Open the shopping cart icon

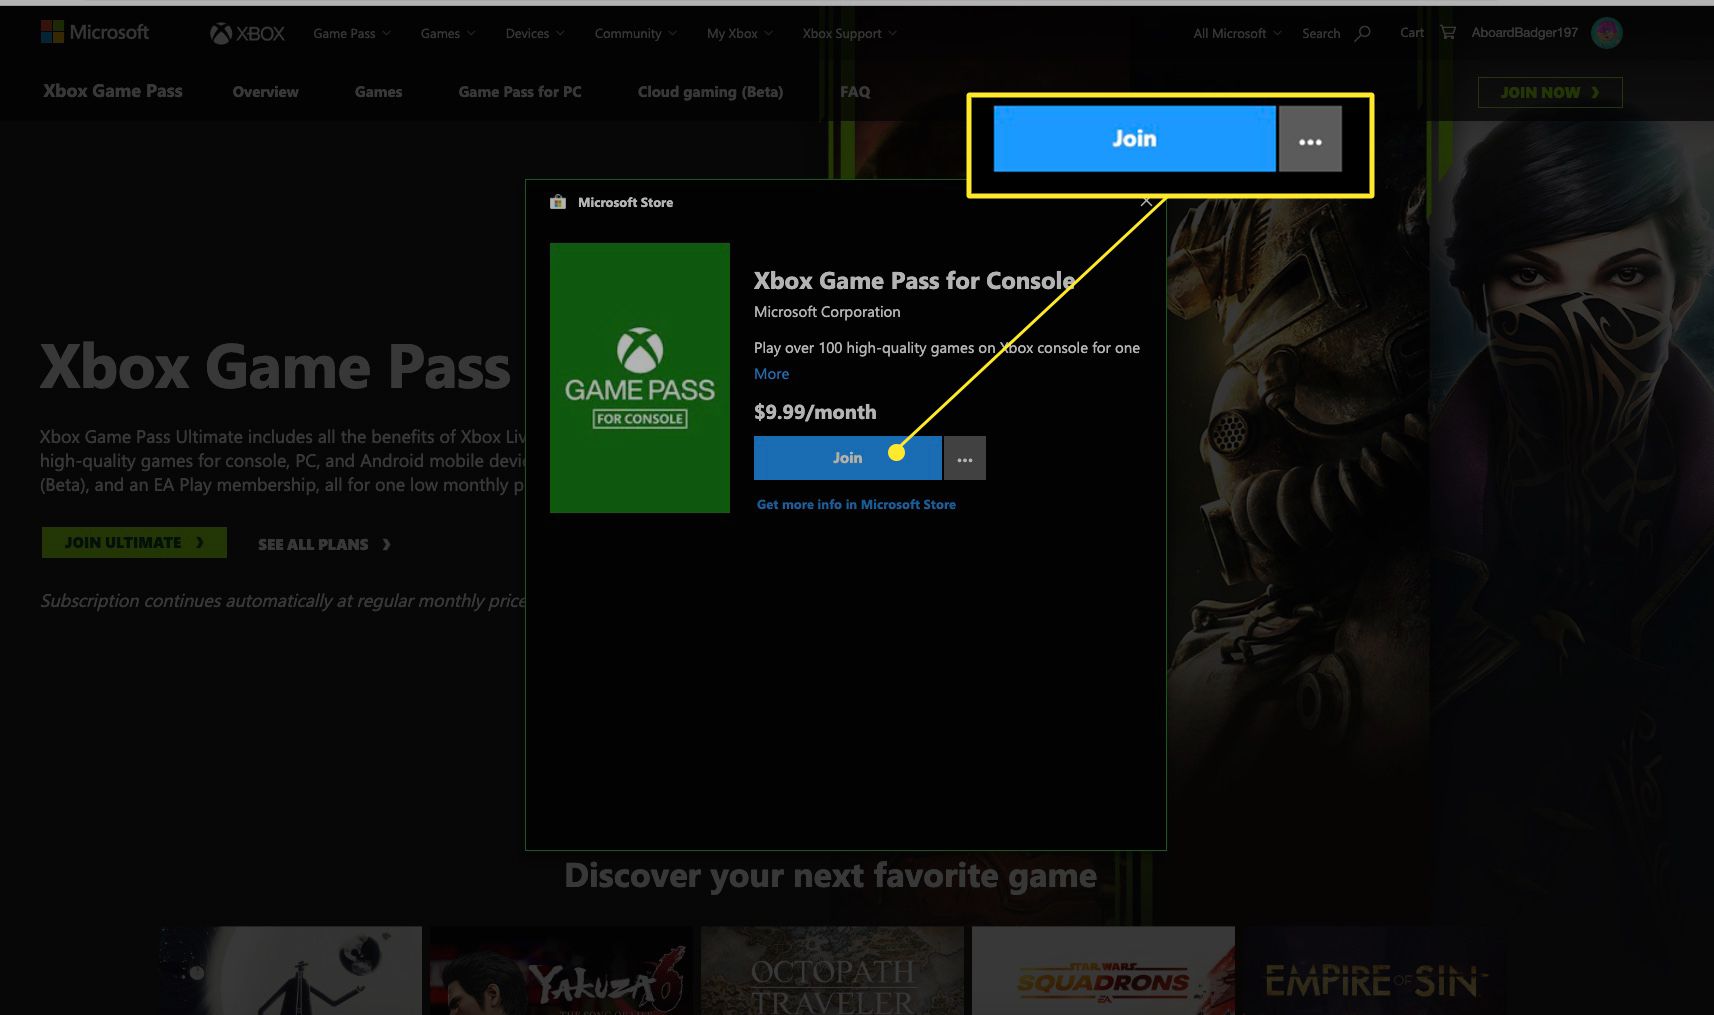click(1447, 33)
